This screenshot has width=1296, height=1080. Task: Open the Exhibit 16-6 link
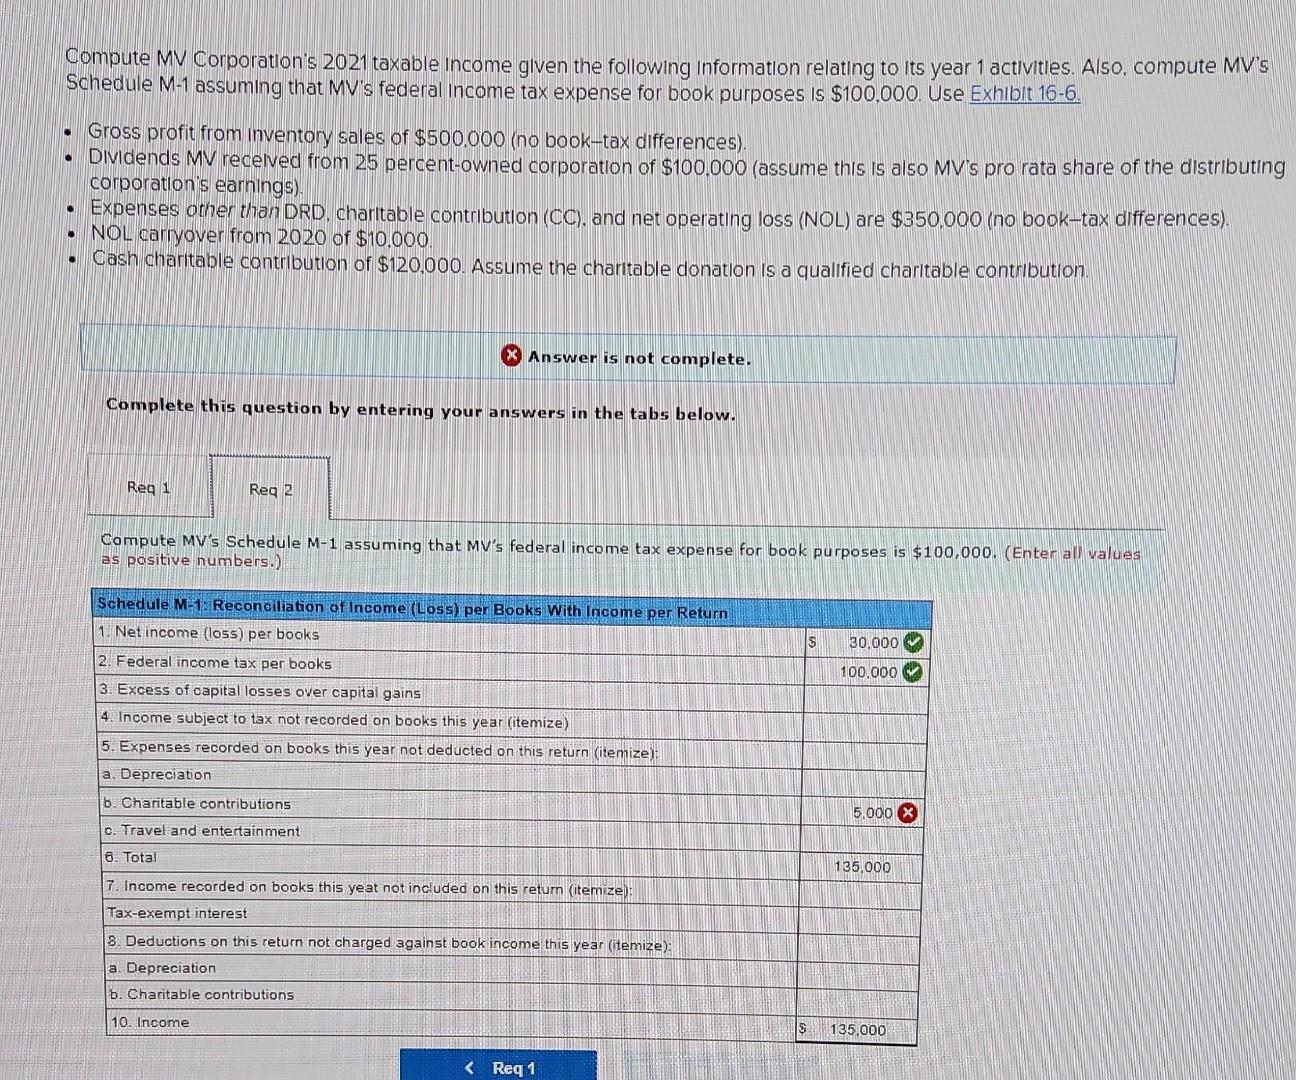click(1022, 93)
